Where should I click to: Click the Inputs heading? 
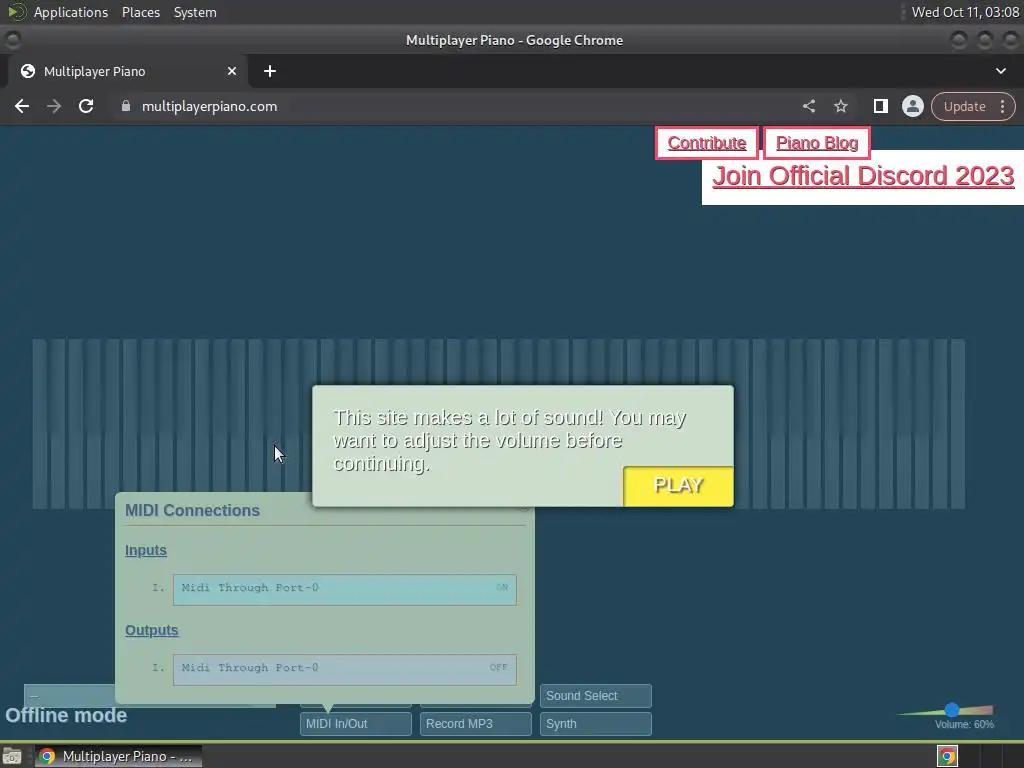click(146, 551)
